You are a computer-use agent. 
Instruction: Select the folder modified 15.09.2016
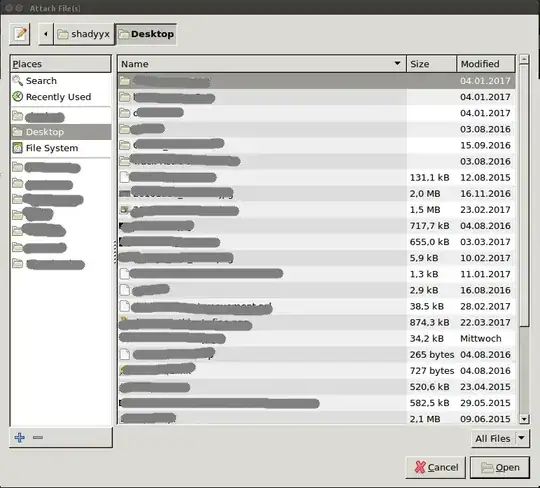(316, 145)
